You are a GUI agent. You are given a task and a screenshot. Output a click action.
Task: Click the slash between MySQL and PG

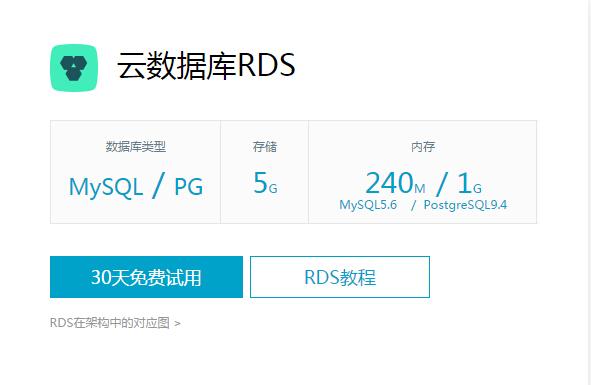point(159,185)
